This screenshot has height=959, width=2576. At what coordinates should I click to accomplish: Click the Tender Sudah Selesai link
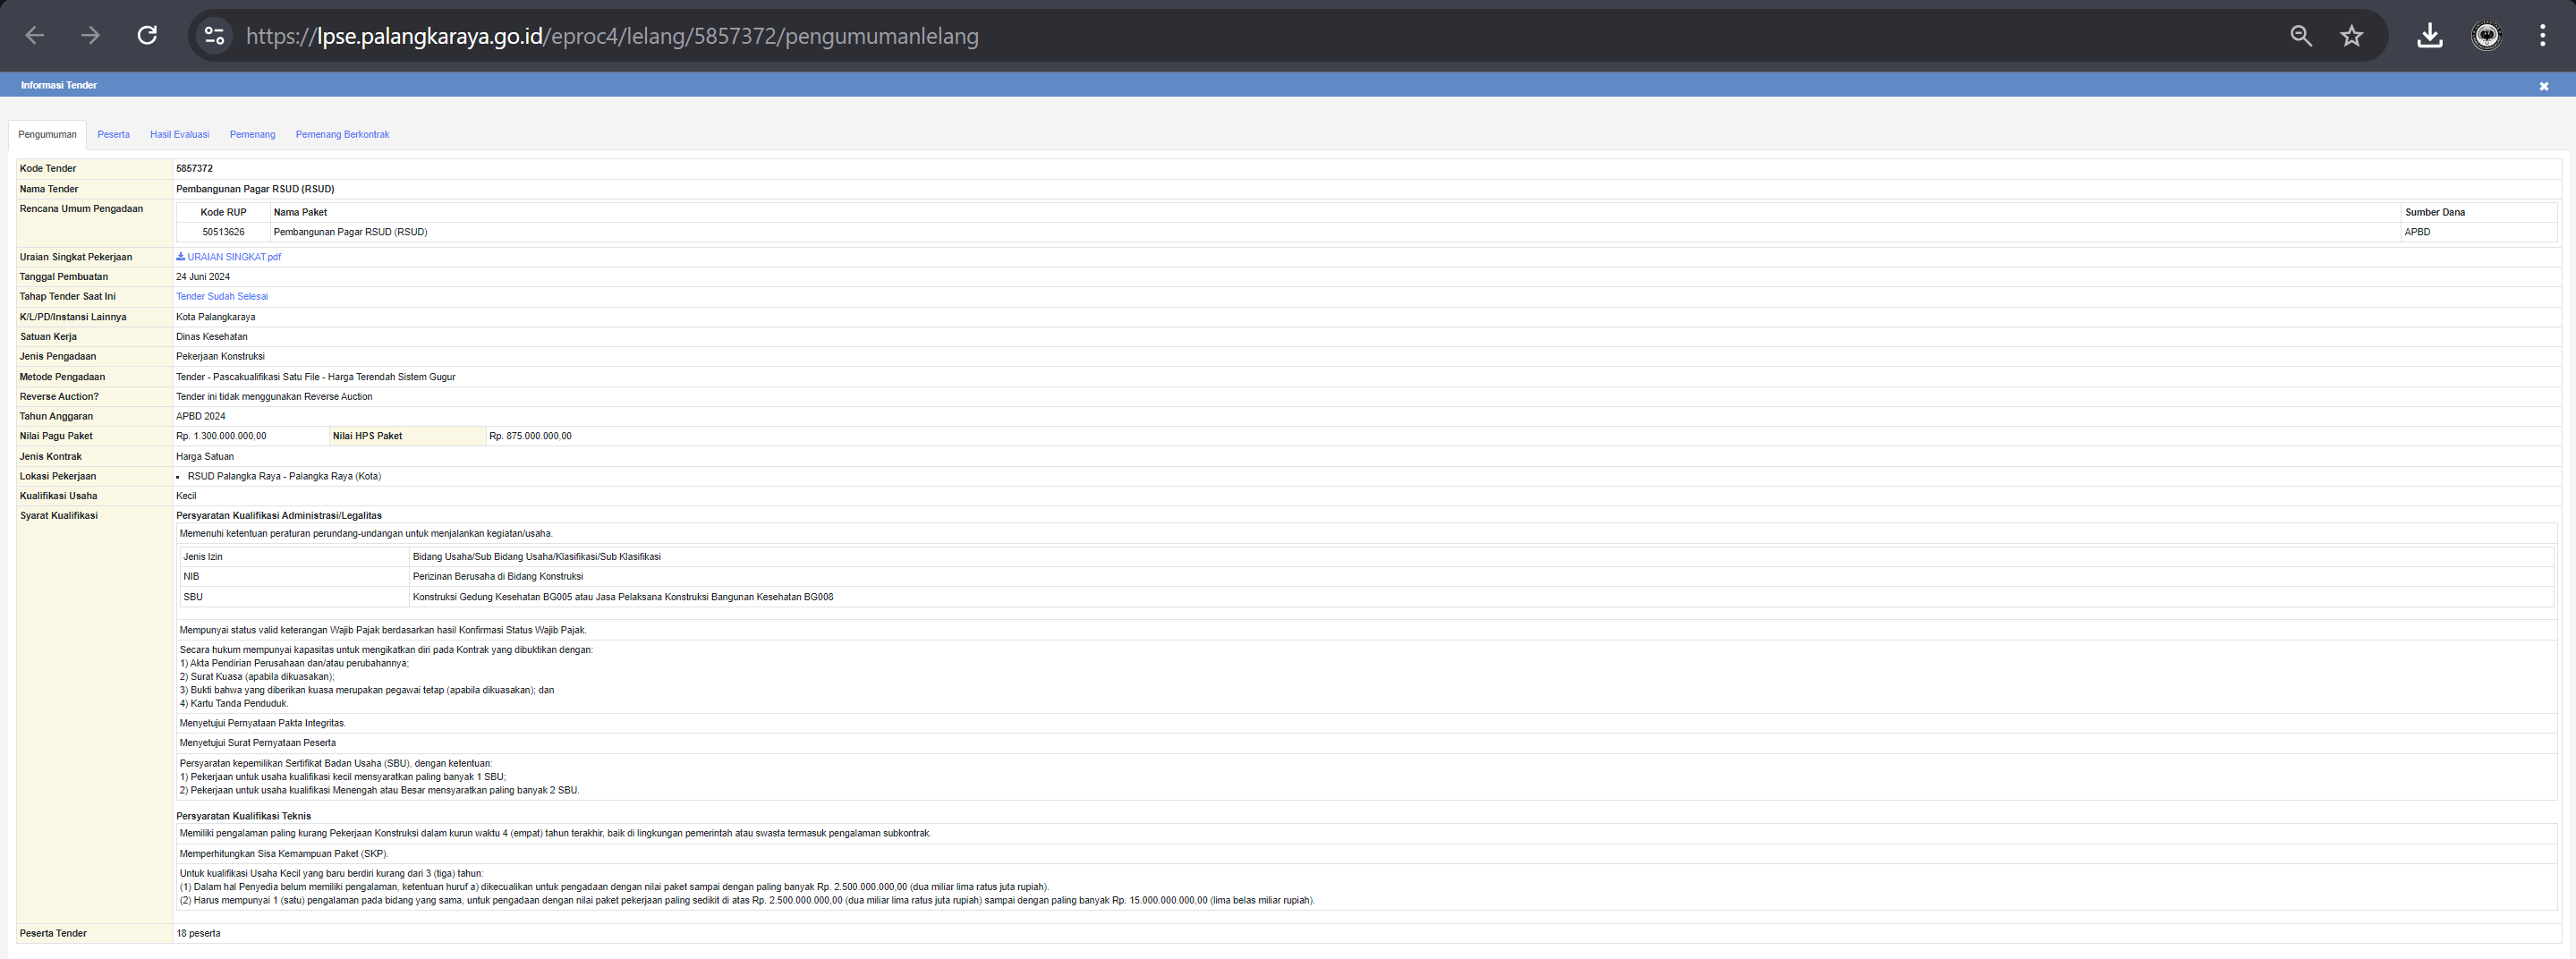222,296
